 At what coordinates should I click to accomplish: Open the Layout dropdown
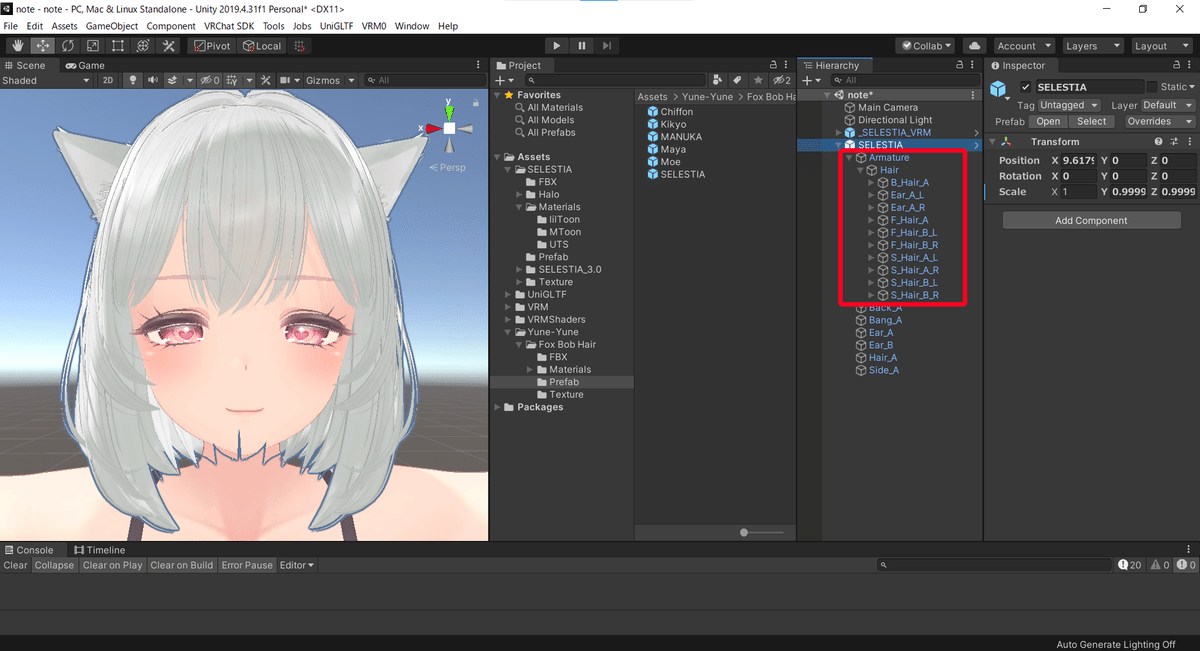pyautogui.click(x=1161, y=45)
